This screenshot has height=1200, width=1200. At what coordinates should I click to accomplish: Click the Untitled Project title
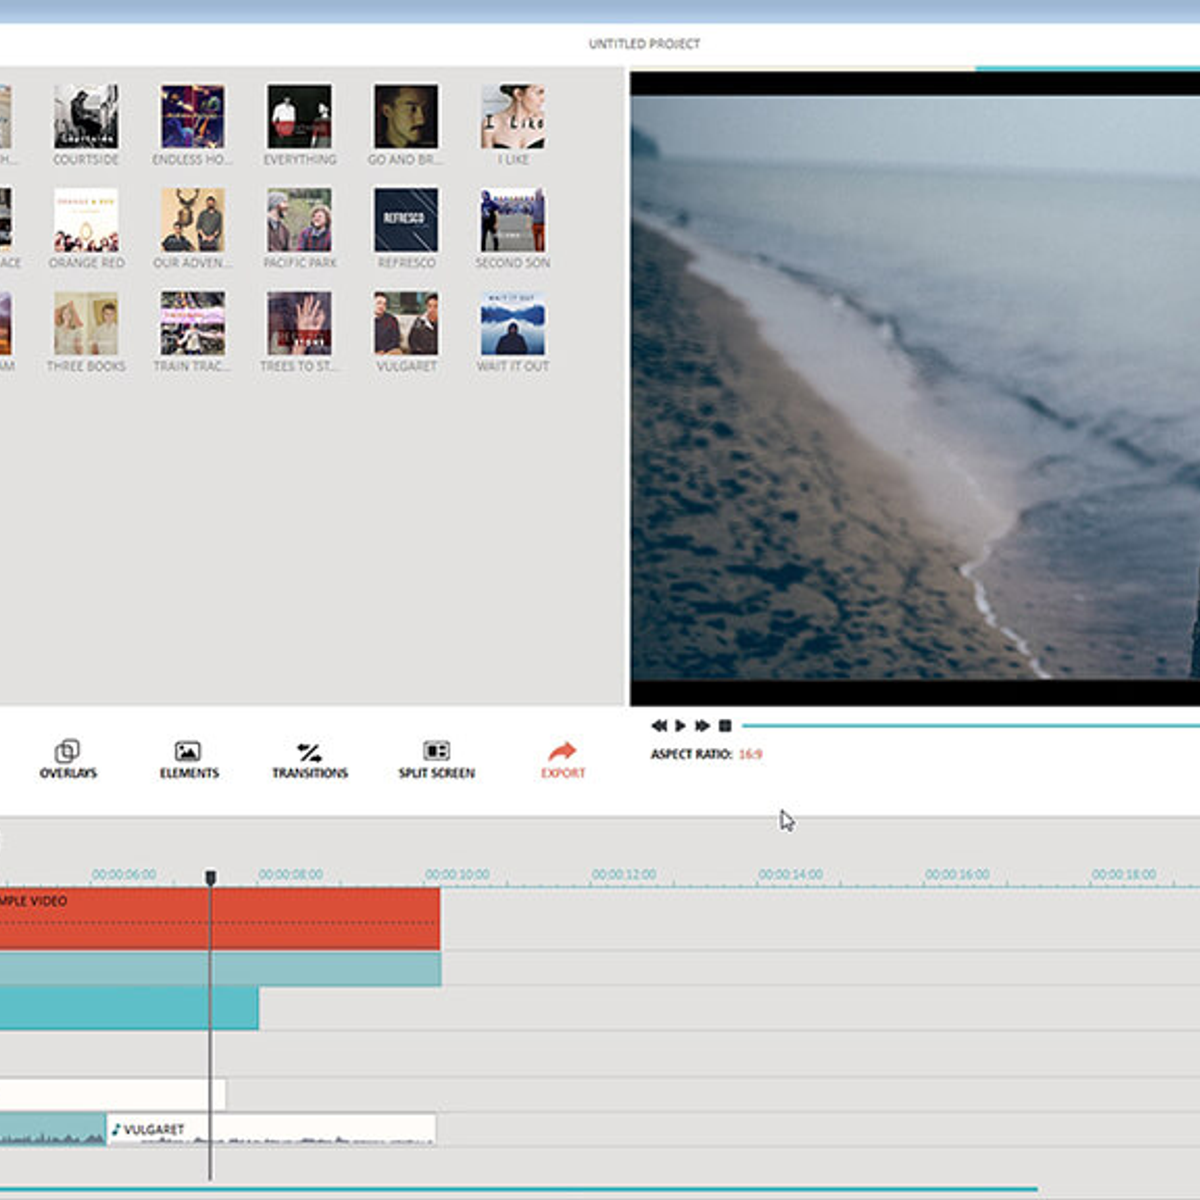point(644,44)
